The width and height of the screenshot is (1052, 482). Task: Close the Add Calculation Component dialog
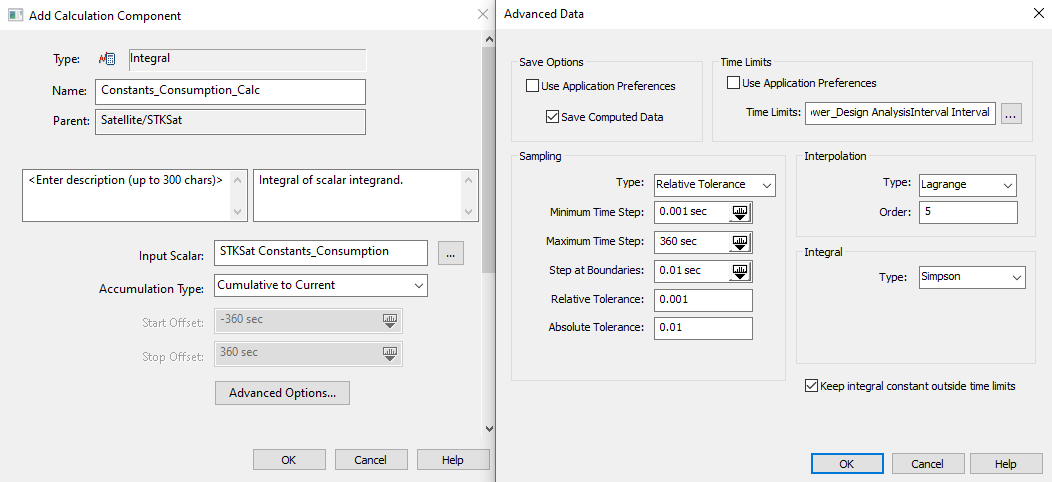(482, 14)
